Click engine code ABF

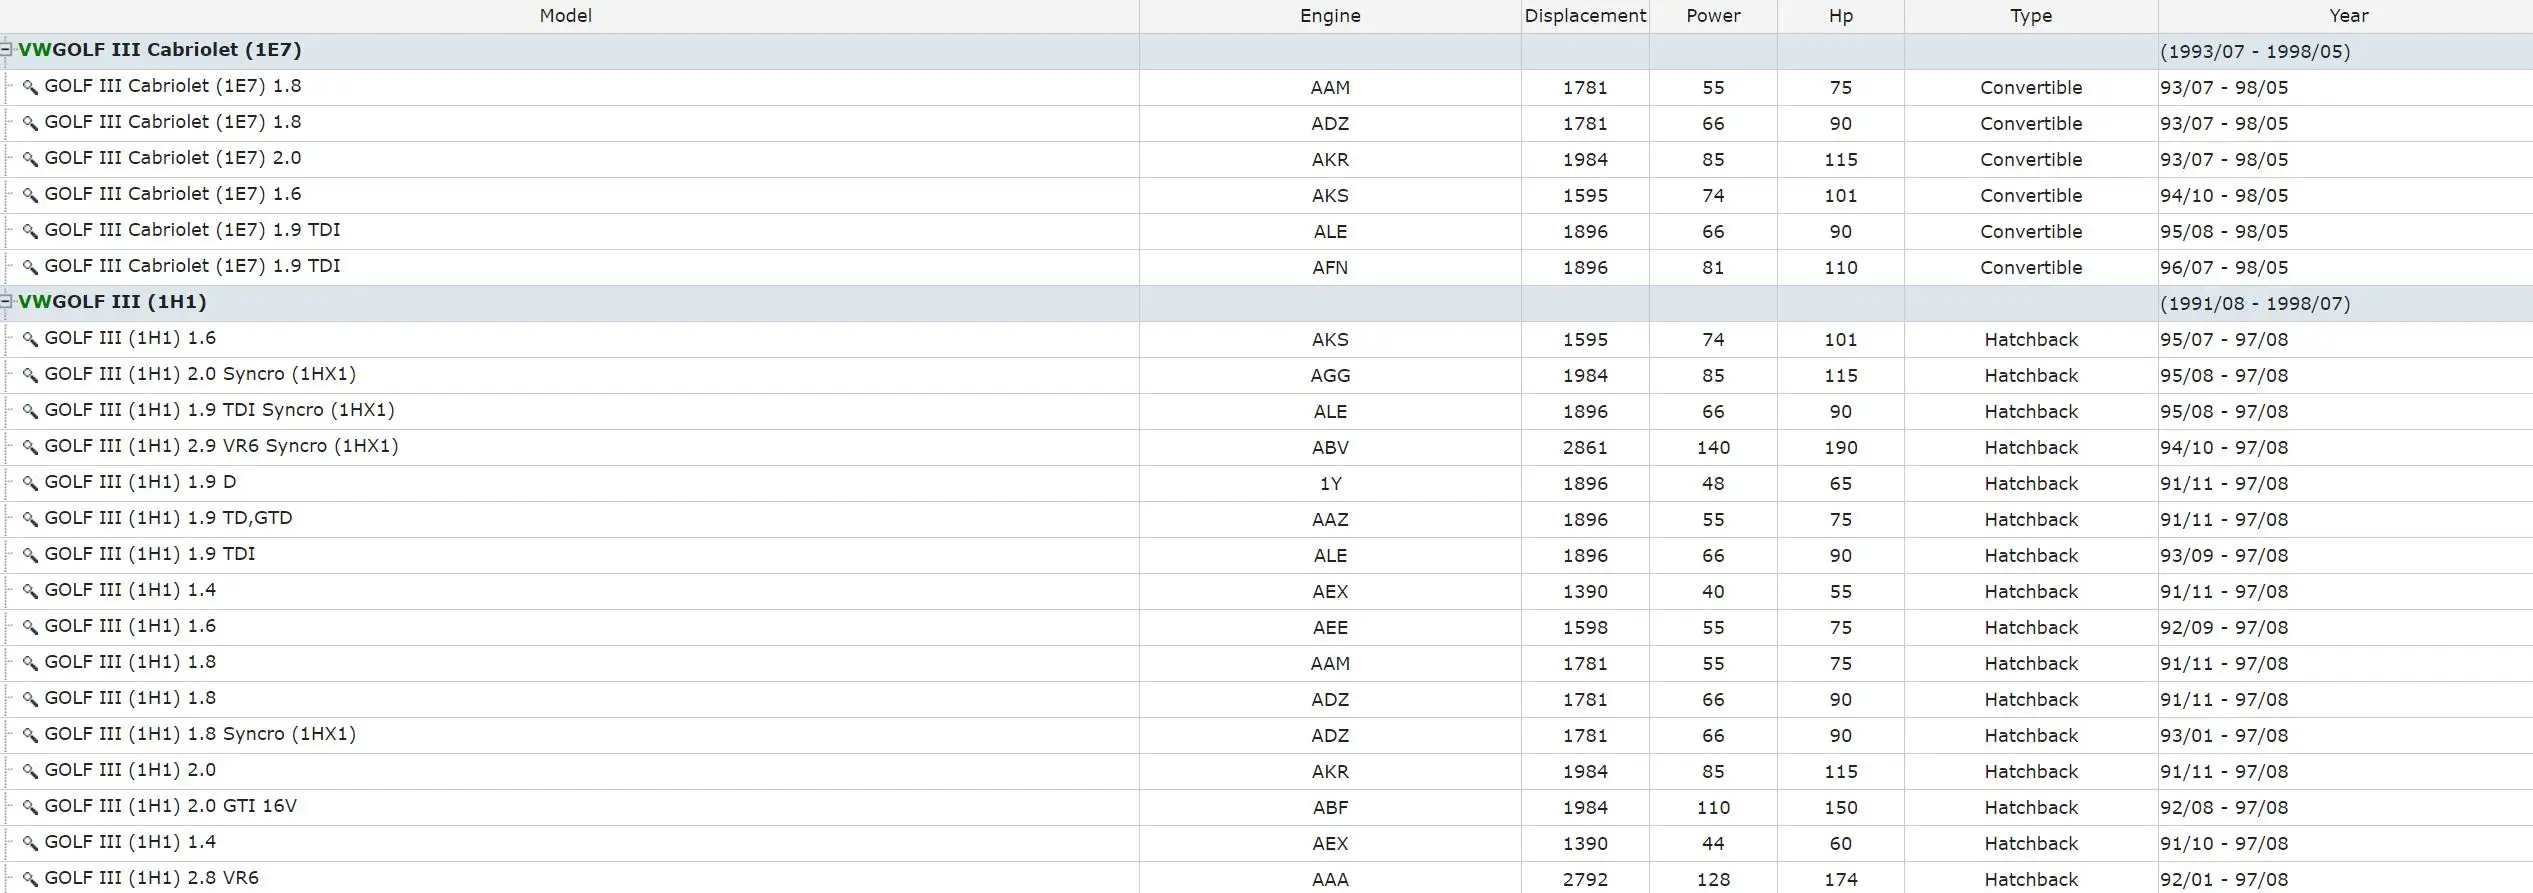[x=1330, y=808]
